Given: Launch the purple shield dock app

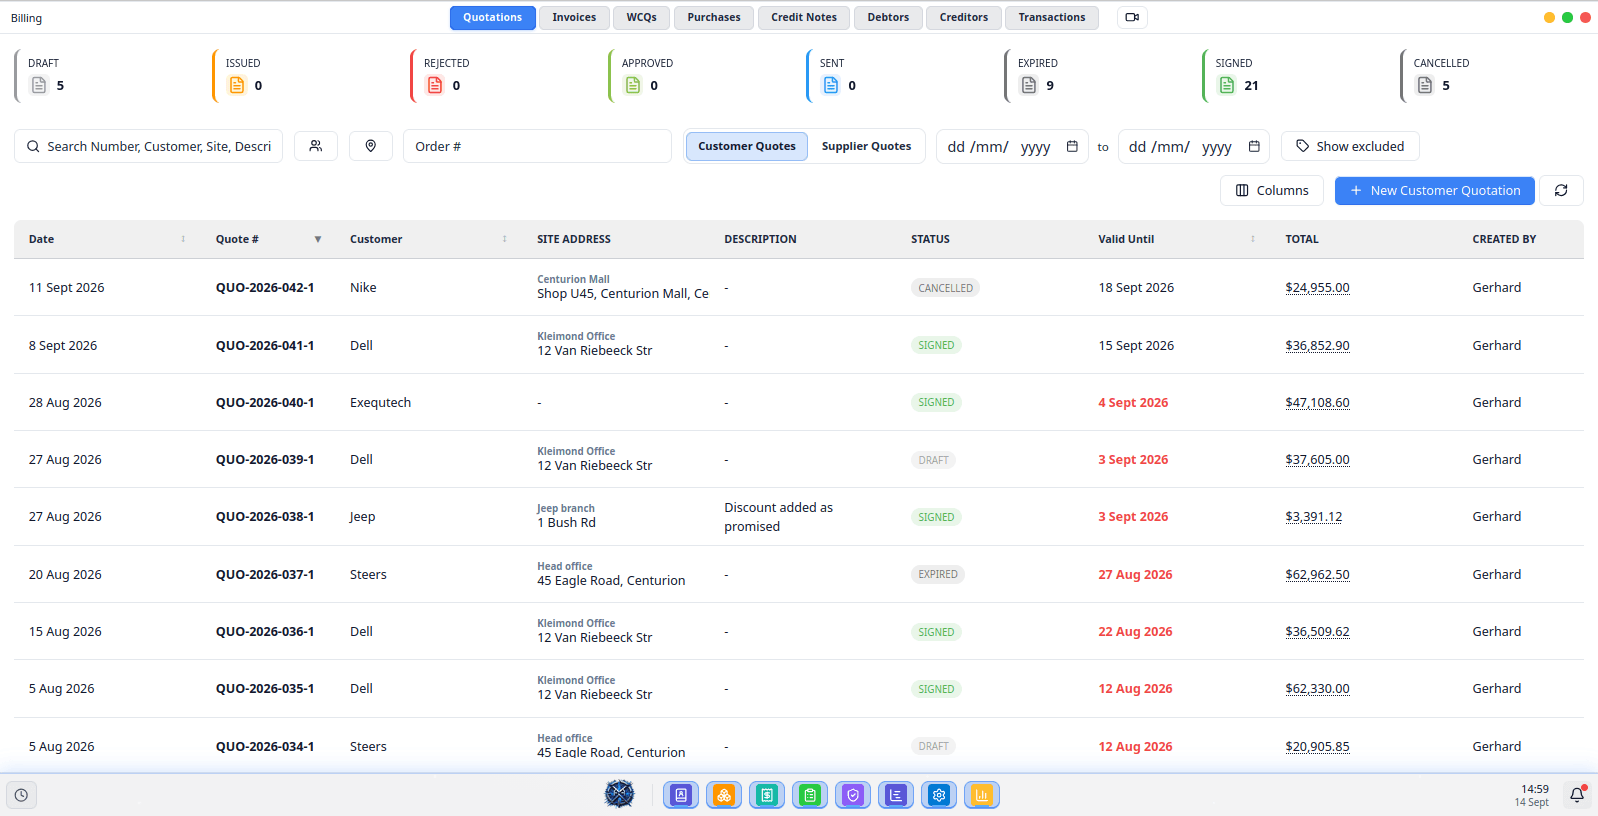Looking at the screenshot, I should [853, 795].
